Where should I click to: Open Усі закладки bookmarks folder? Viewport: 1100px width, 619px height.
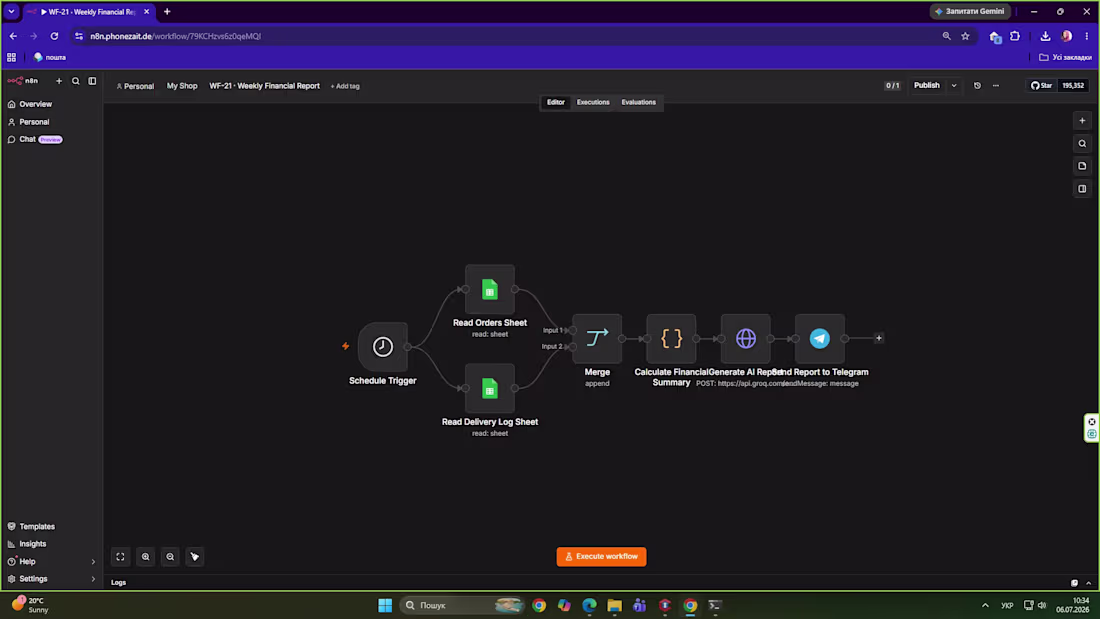1065,58
